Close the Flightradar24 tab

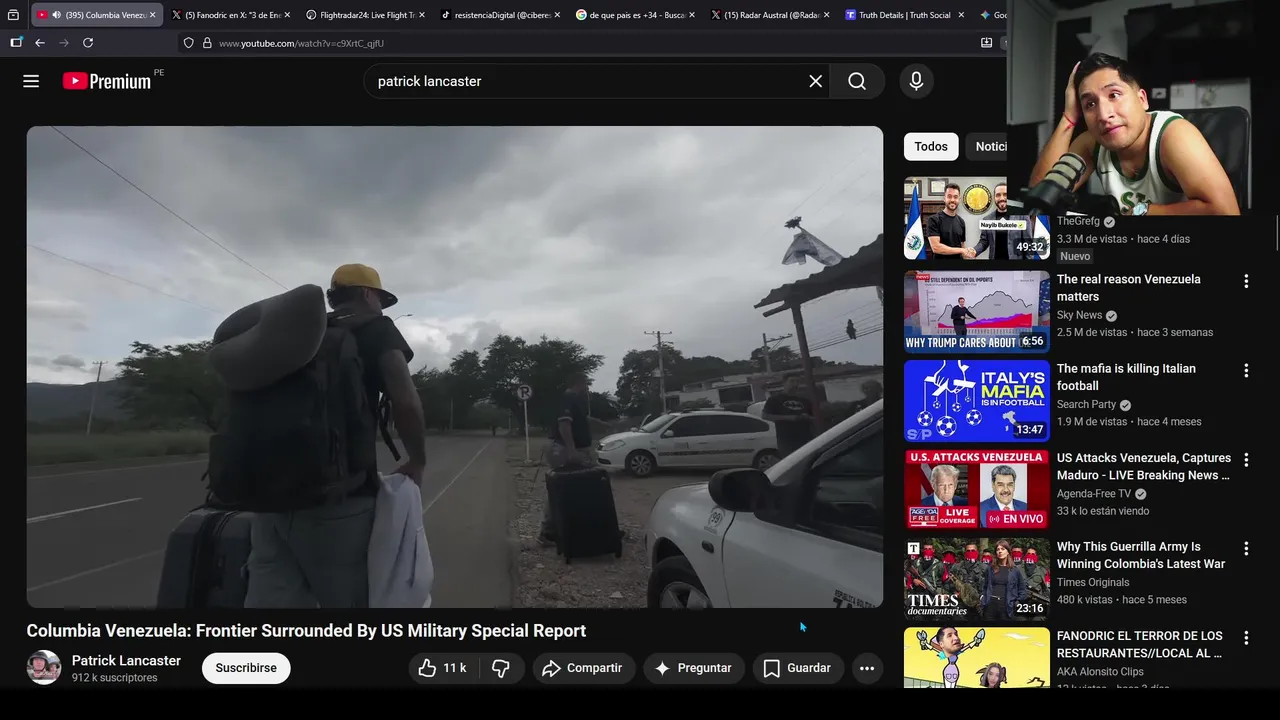[x=422, y=15]
